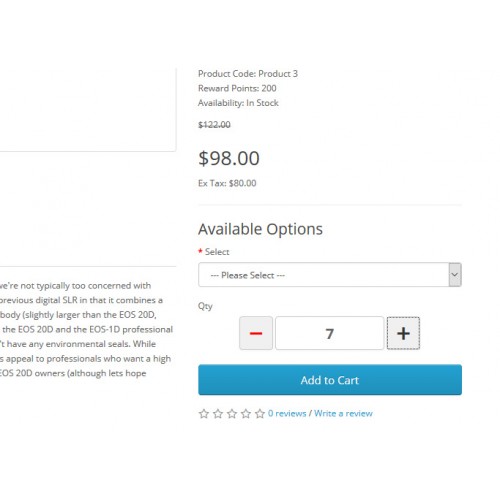Select the first rating star
The height and width of the screenshot is (500, 500).
204,414
